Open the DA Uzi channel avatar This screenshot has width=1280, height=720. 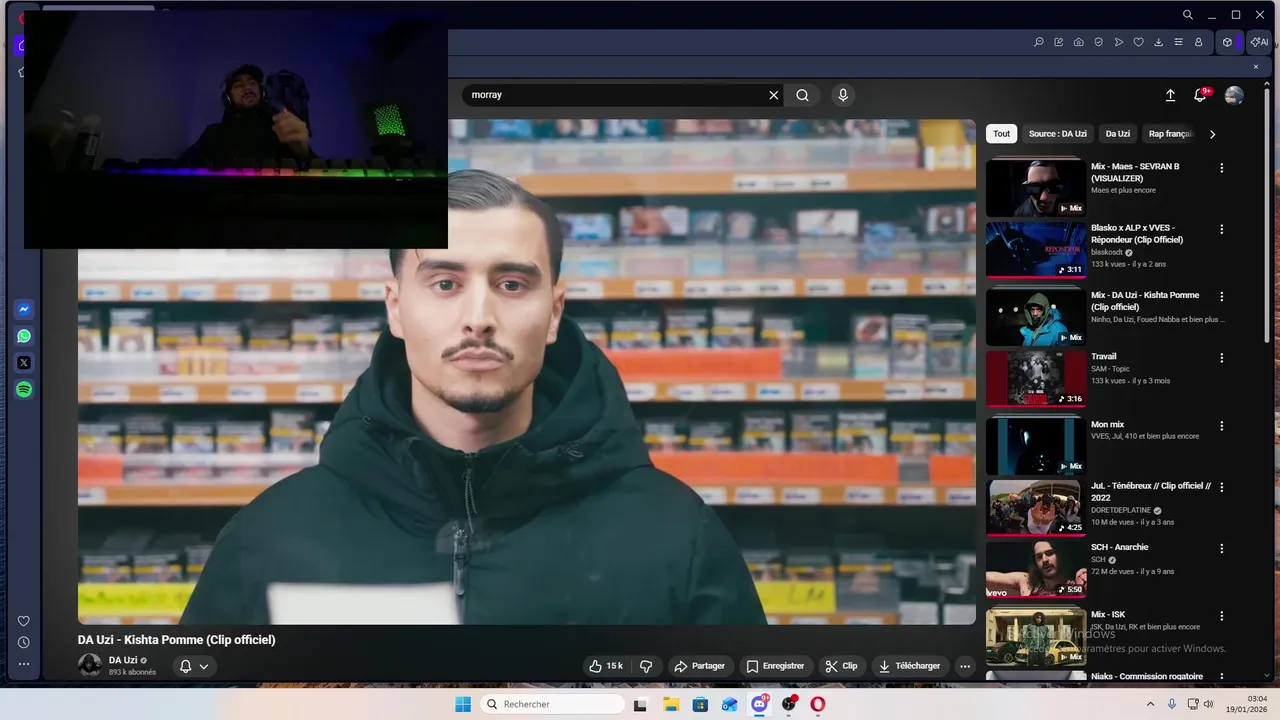90,665
